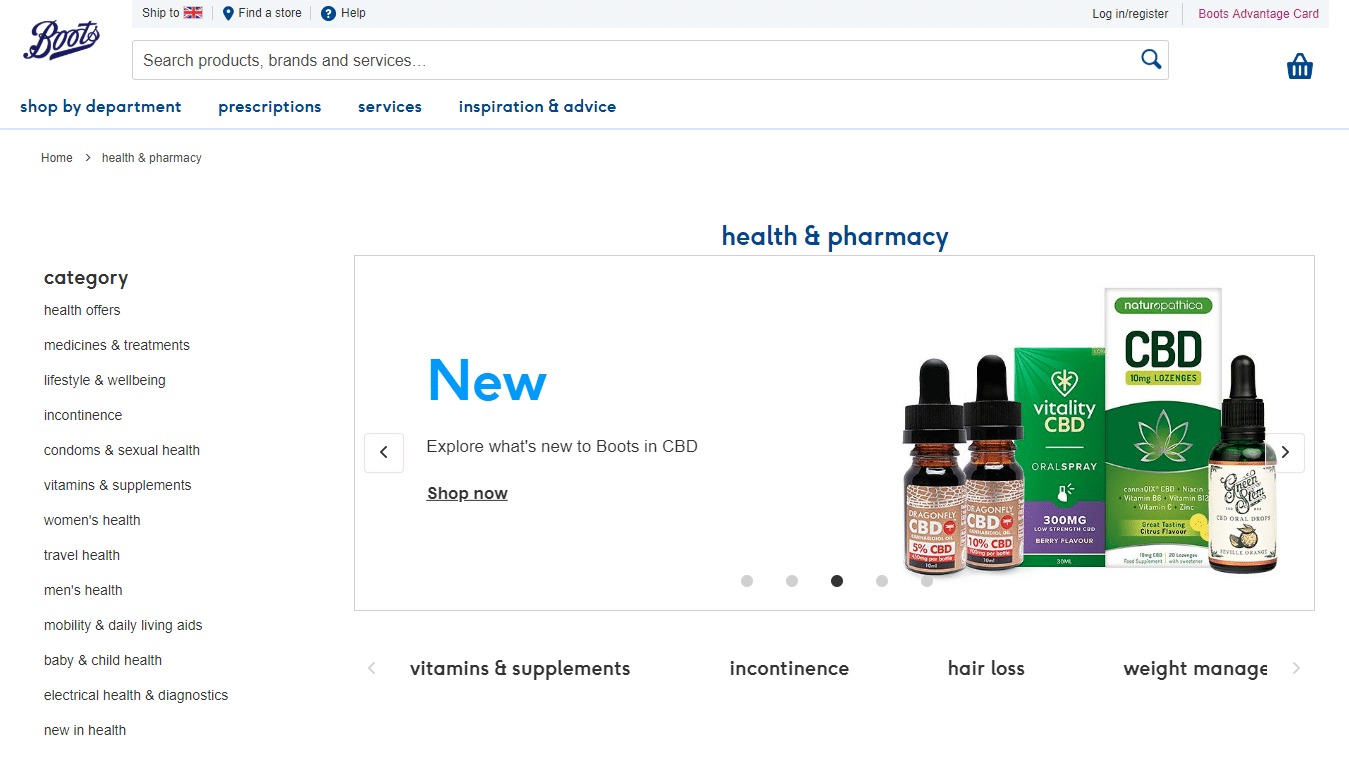
Task: Click the Boots logo
Action: tap(61, 41)
